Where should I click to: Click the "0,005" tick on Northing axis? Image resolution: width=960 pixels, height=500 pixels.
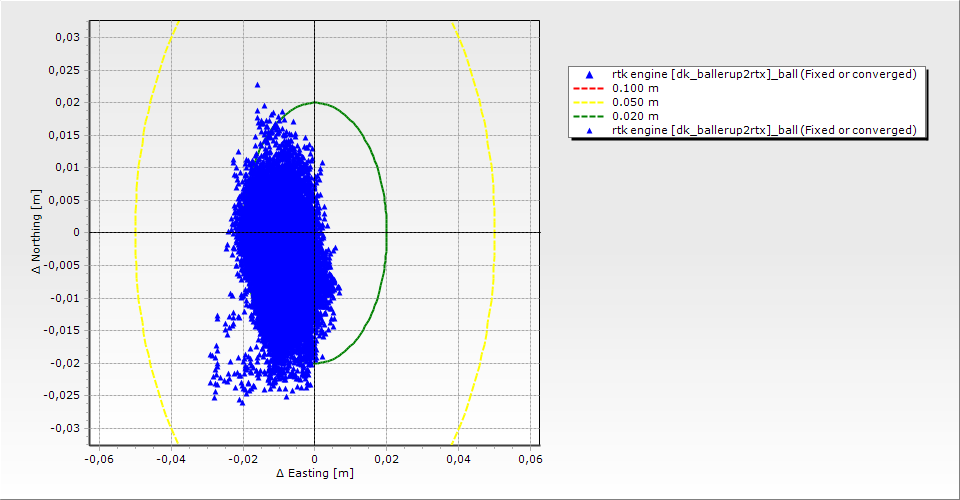point(64,200)
